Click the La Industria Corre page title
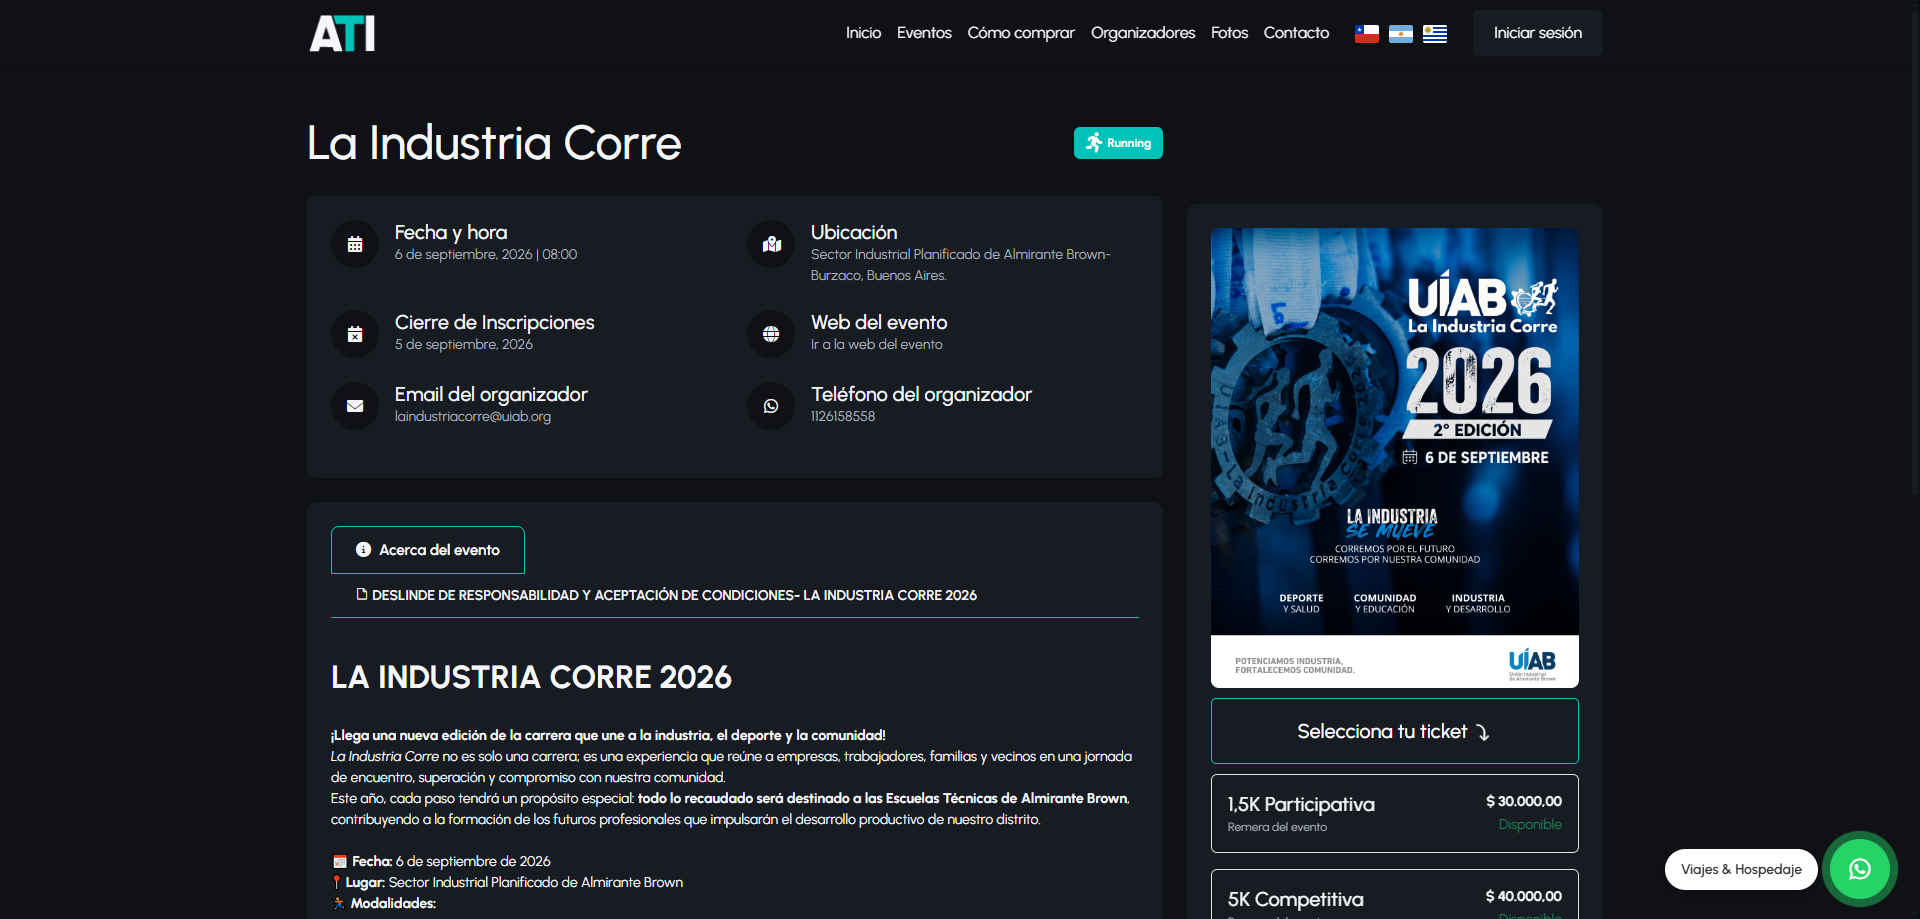The image size is (1920, 919). [494, 143]
